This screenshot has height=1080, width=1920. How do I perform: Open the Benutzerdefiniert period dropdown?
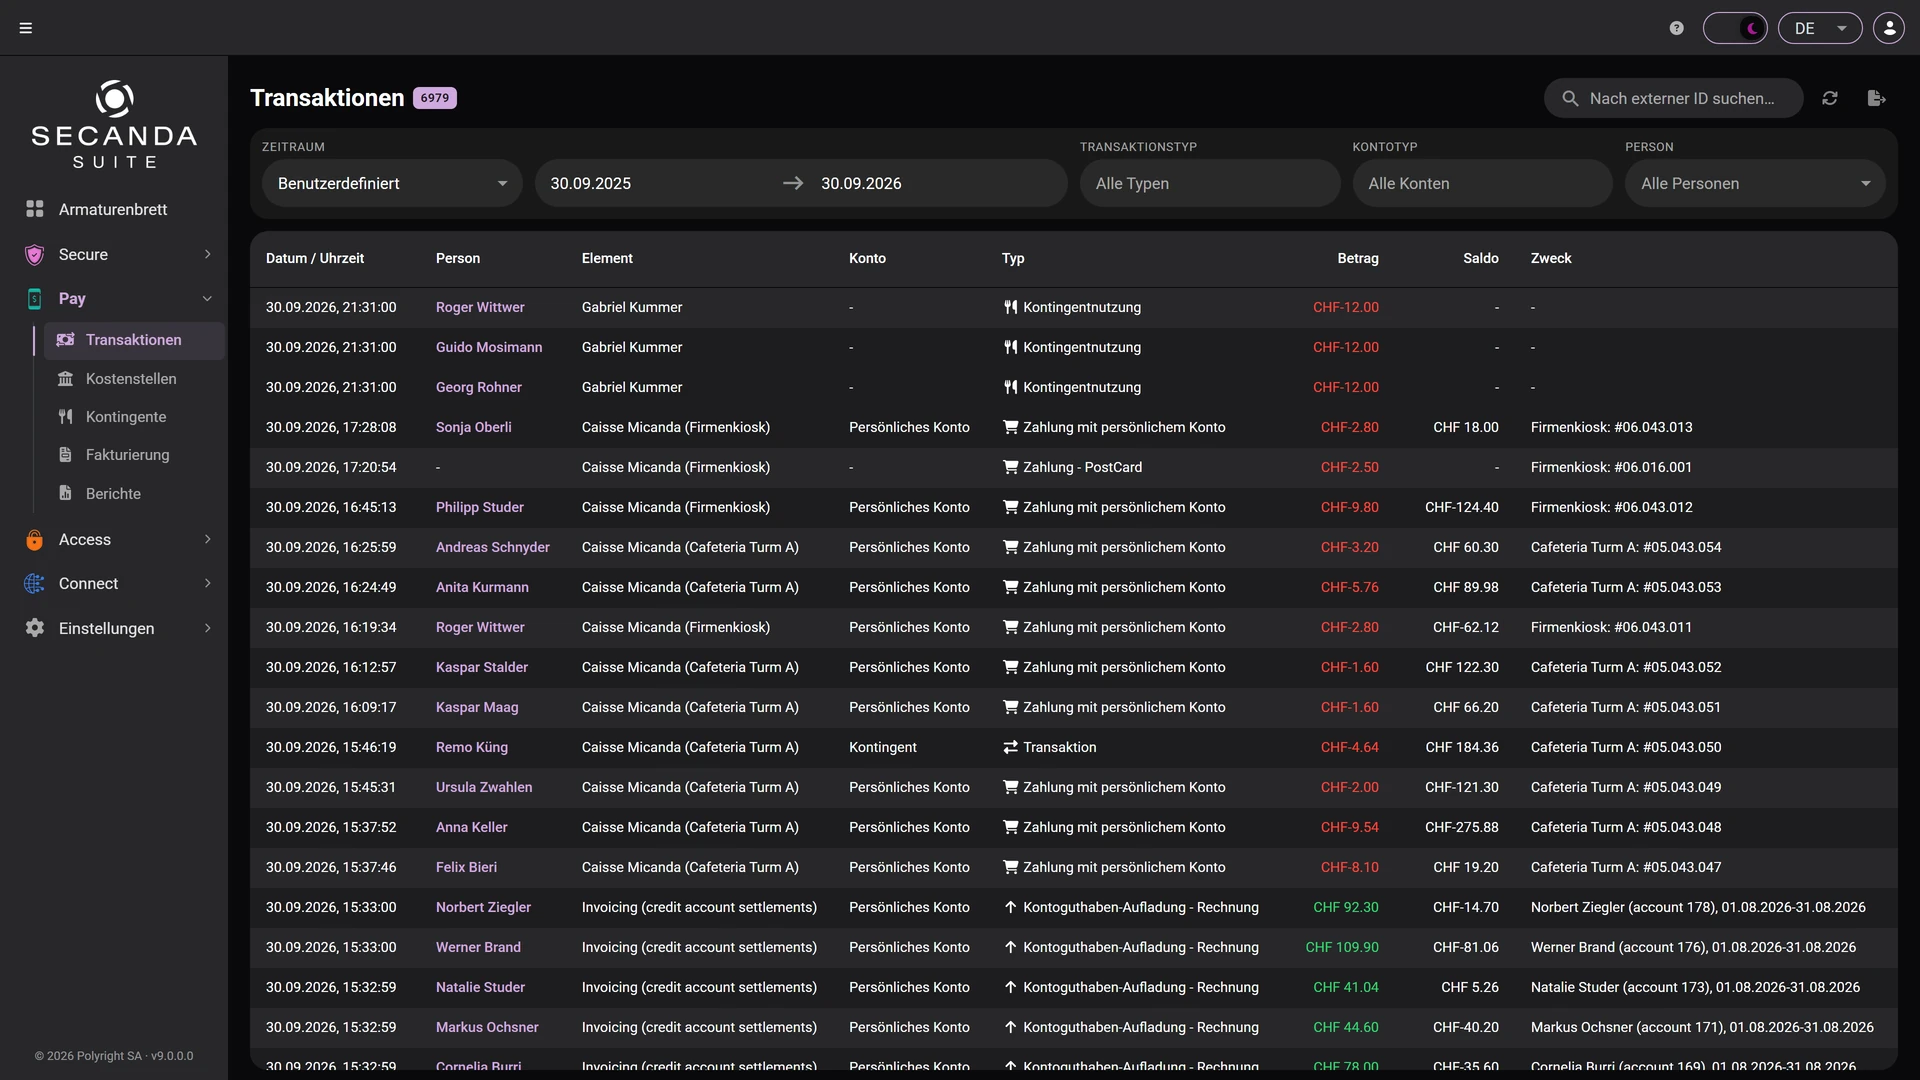(392, 183)
